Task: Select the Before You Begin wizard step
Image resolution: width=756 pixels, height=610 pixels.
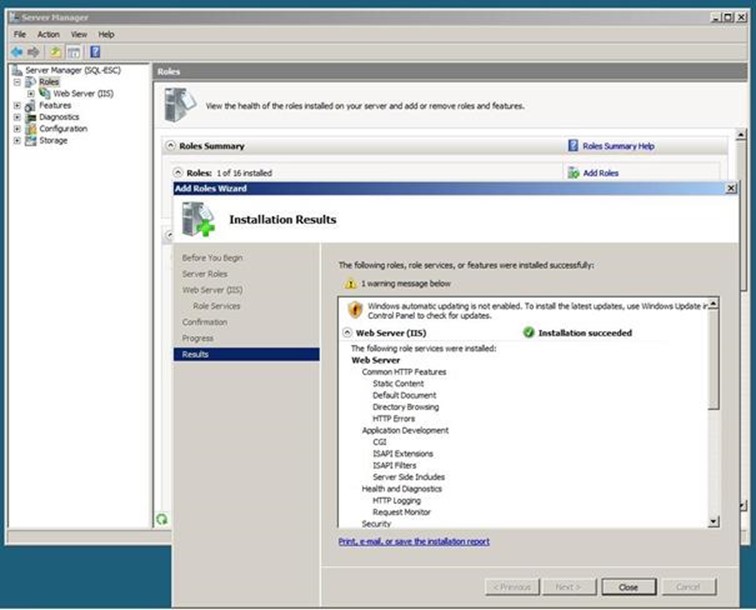Action: tap(212, 258)
